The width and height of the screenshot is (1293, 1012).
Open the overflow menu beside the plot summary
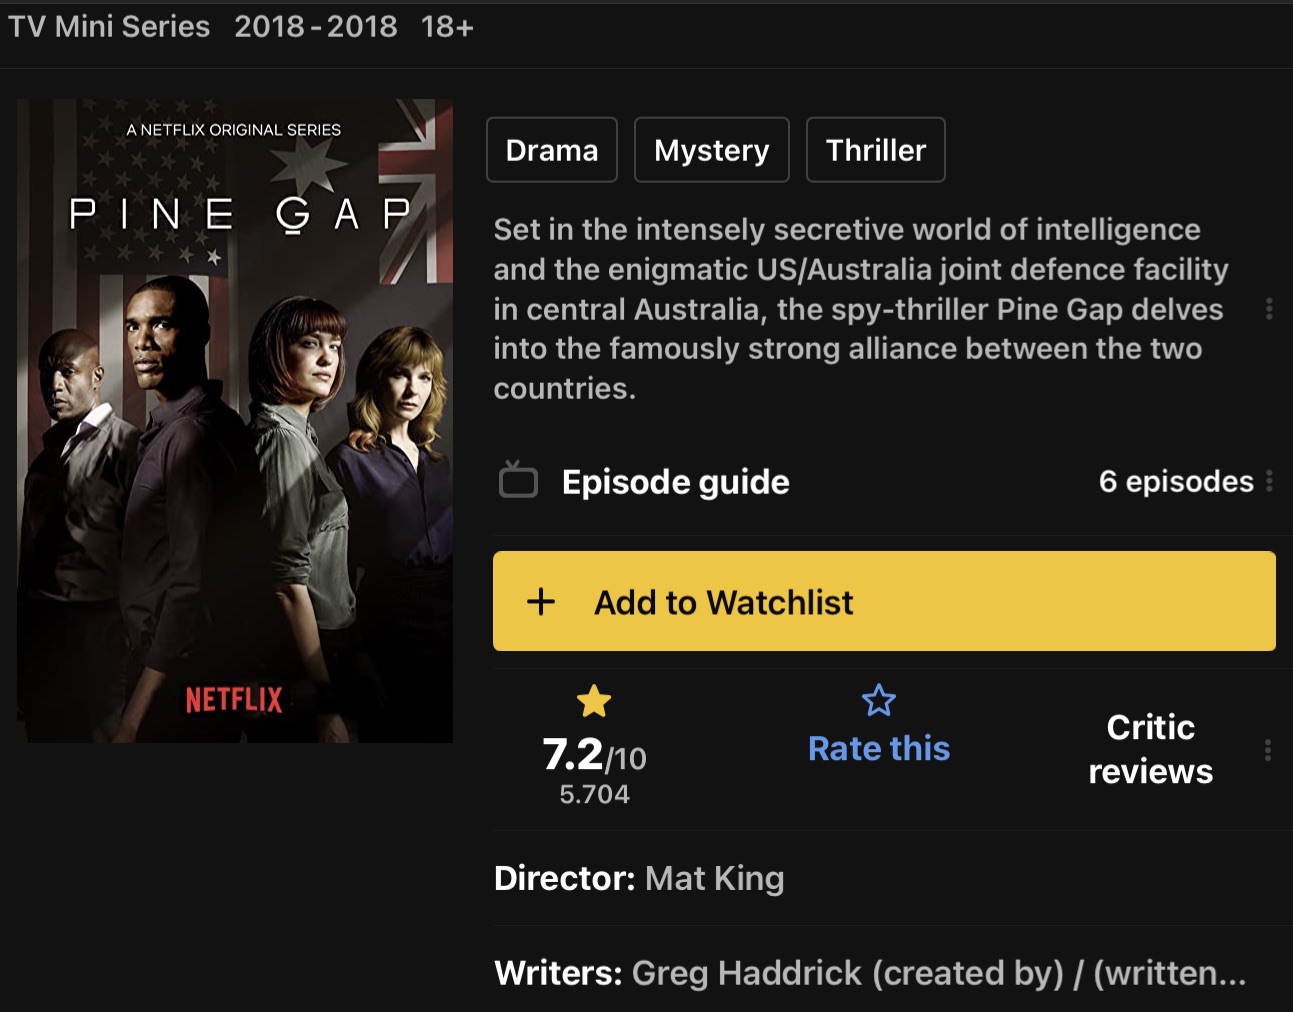pos(1270,309)
